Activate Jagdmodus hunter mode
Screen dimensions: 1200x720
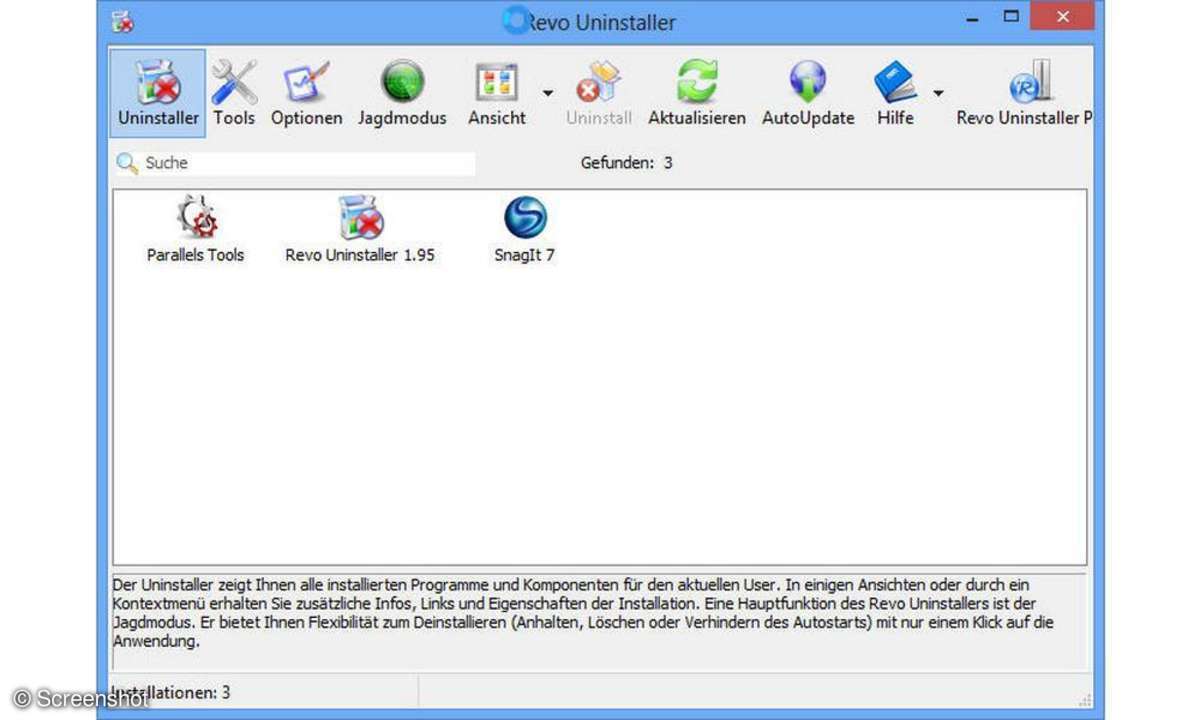[x=403, y=93]
